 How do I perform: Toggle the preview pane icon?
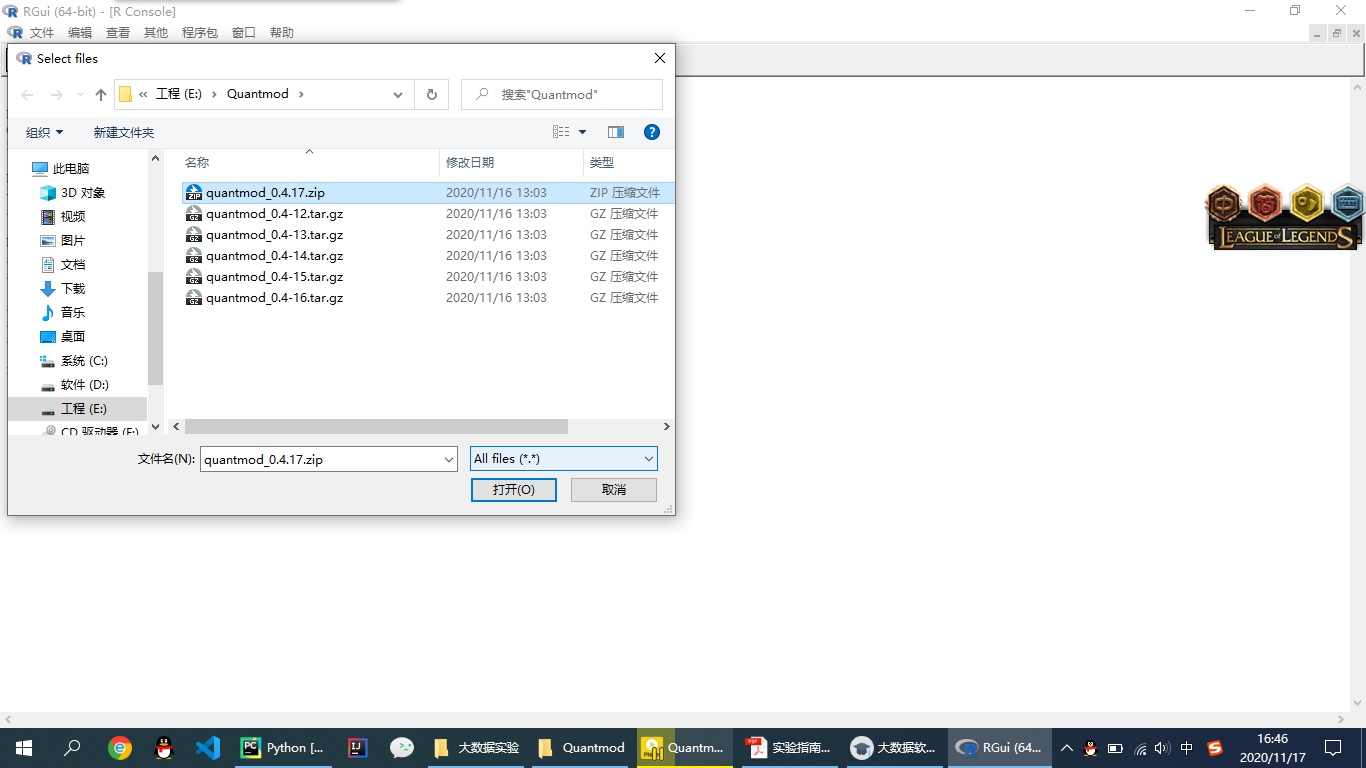point(615,132)
